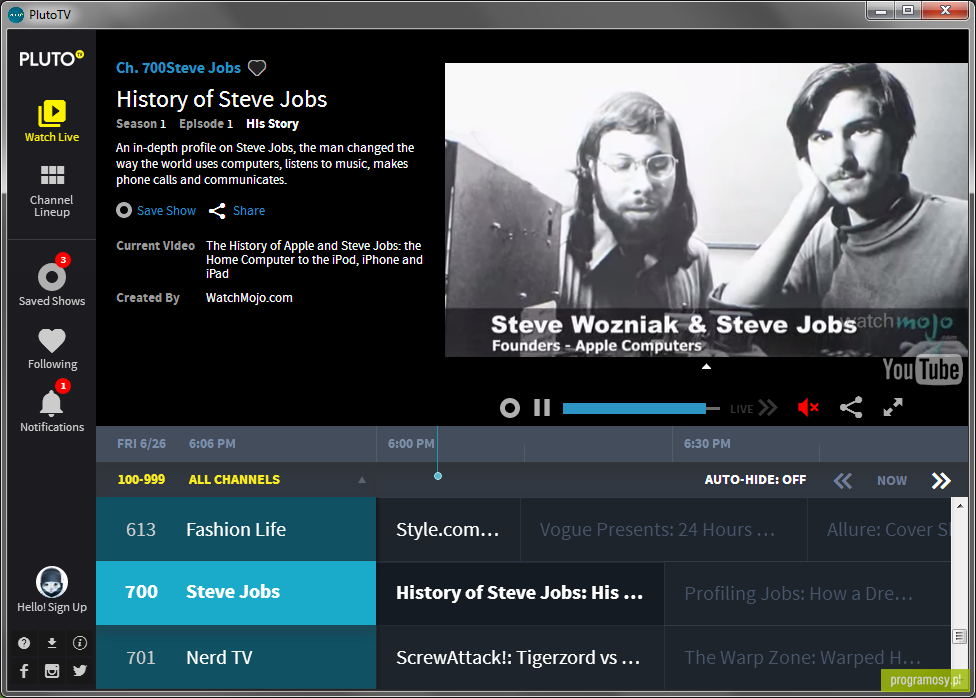Advance guide with right double chevron
Screen dimensions: 976x698
click(x=941, y=481)
